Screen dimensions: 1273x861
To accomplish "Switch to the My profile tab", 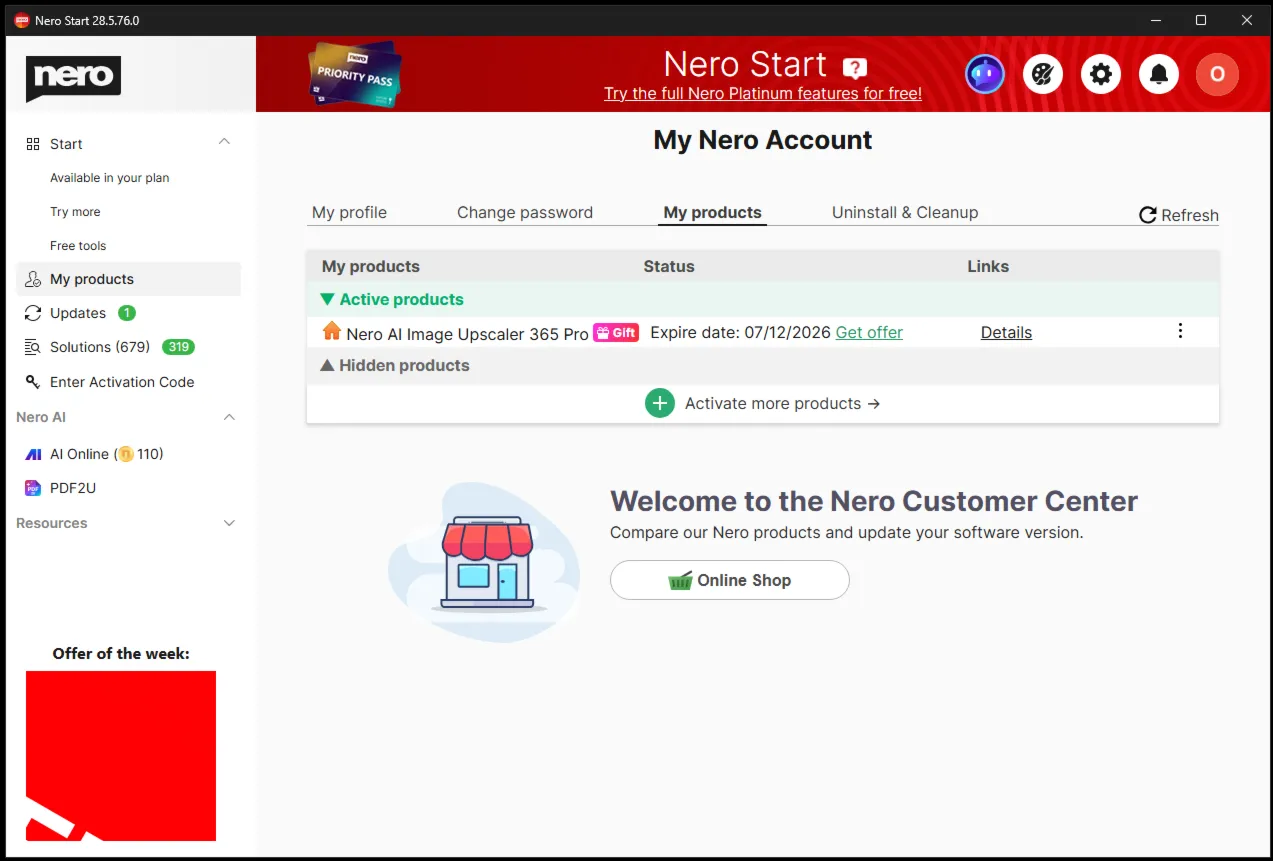I will pos(349,212).
